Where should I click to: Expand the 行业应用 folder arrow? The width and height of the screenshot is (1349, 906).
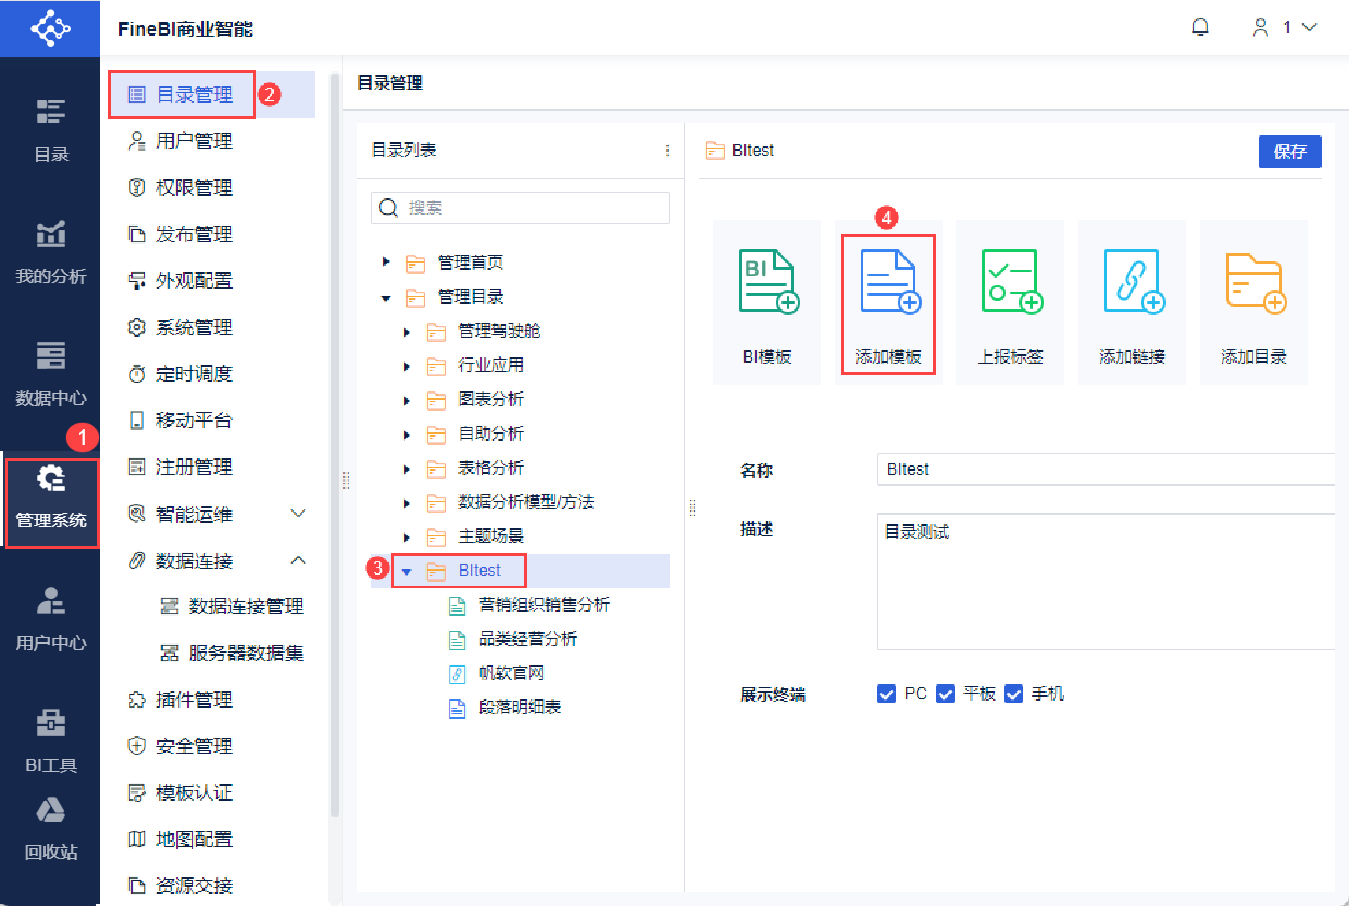[x=407, y=365]
